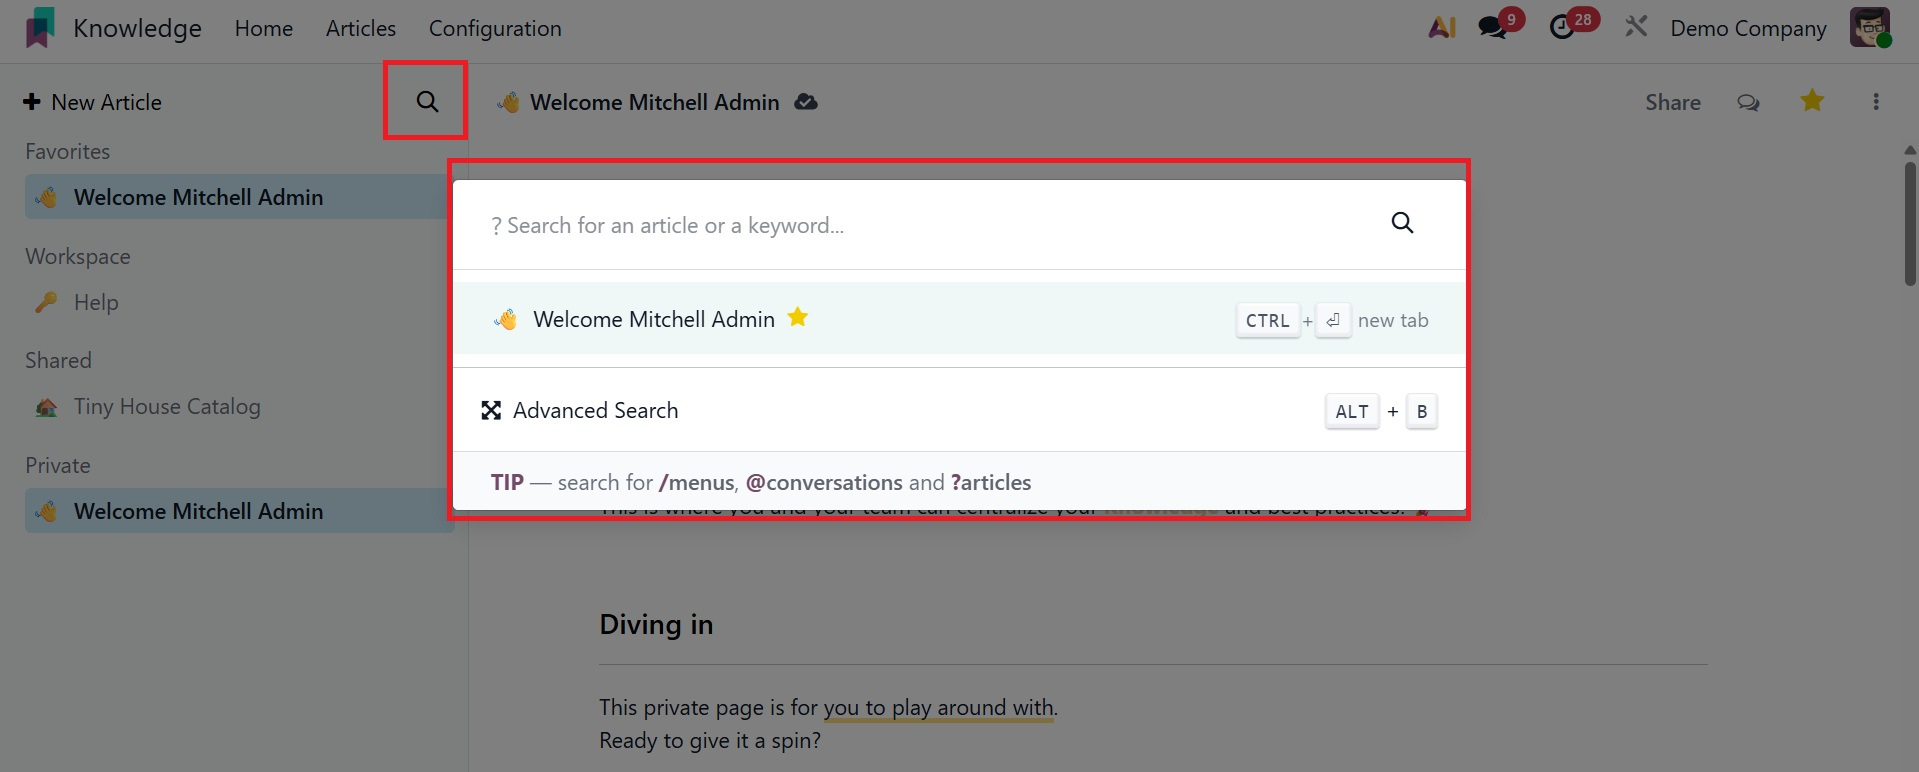Click the New Article button

click(93, 102)
